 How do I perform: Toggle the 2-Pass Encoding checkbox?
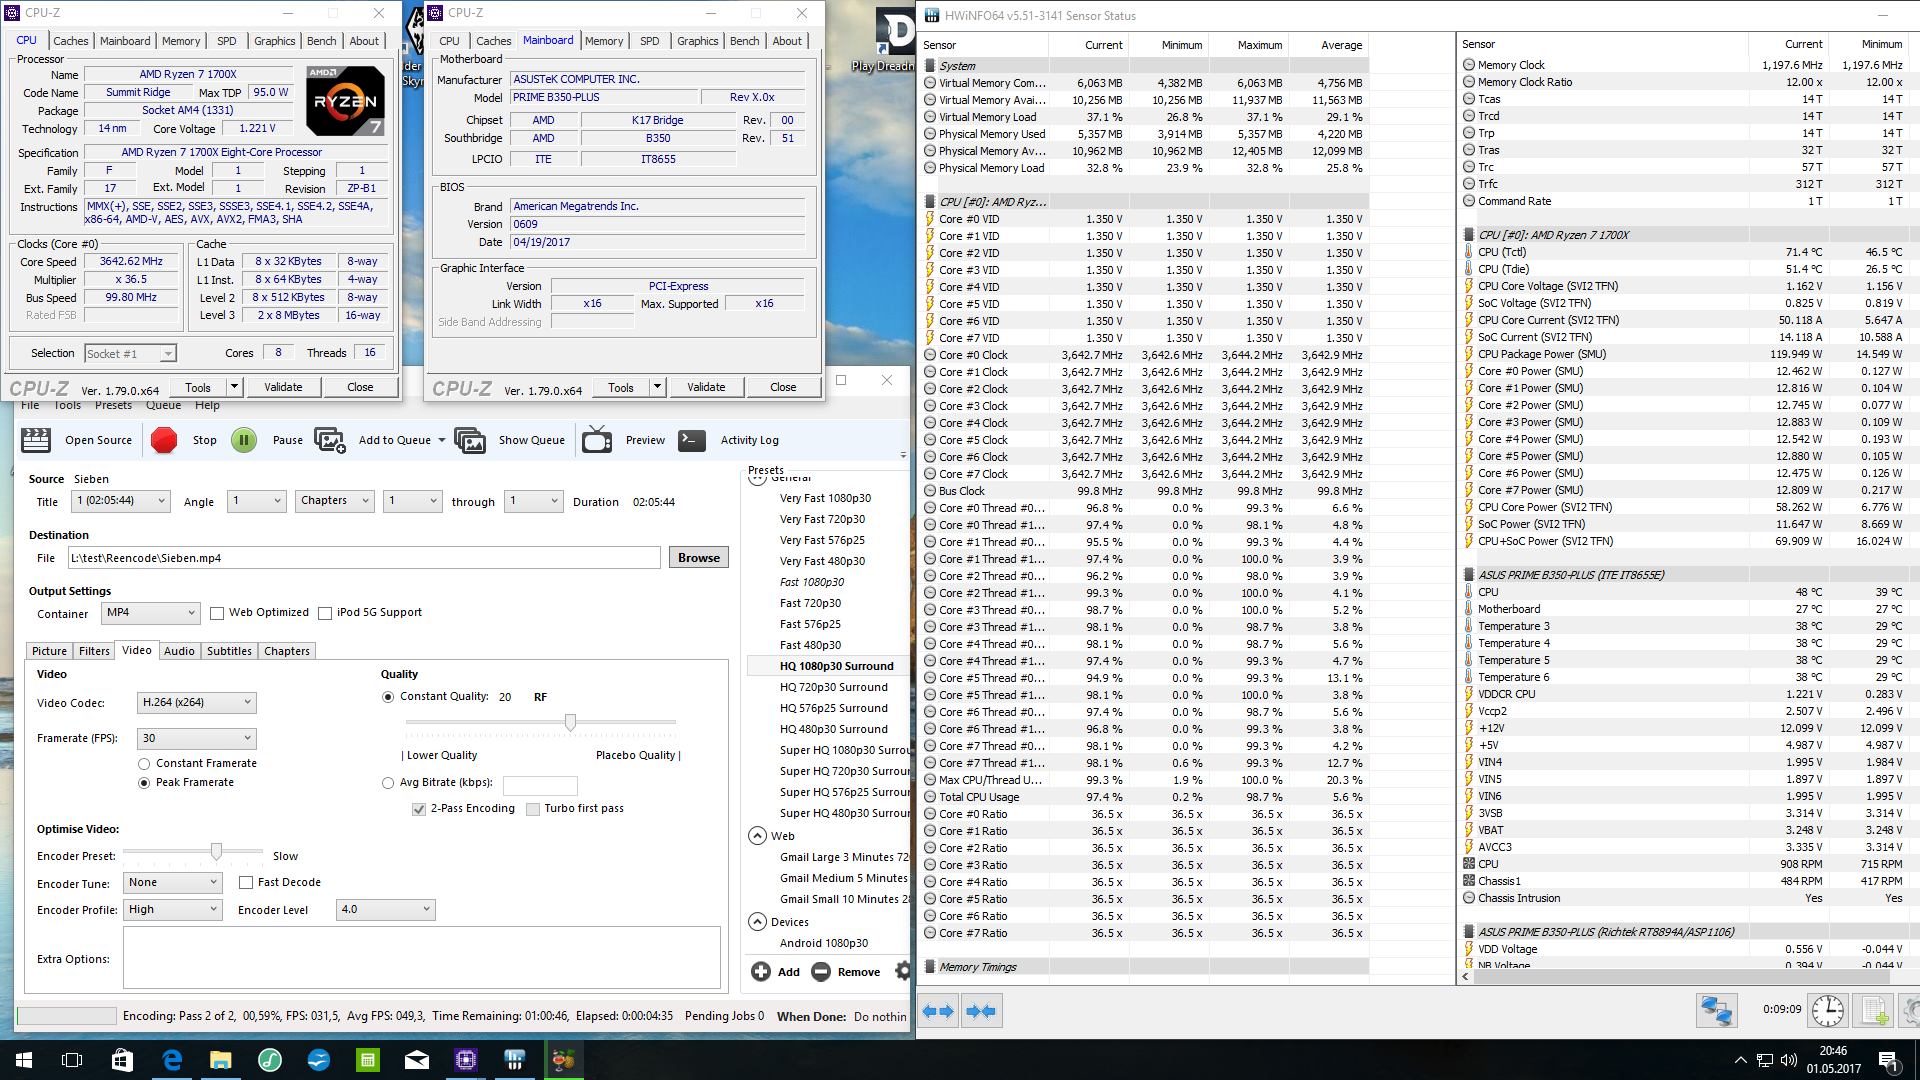click(x=419, y=809)
